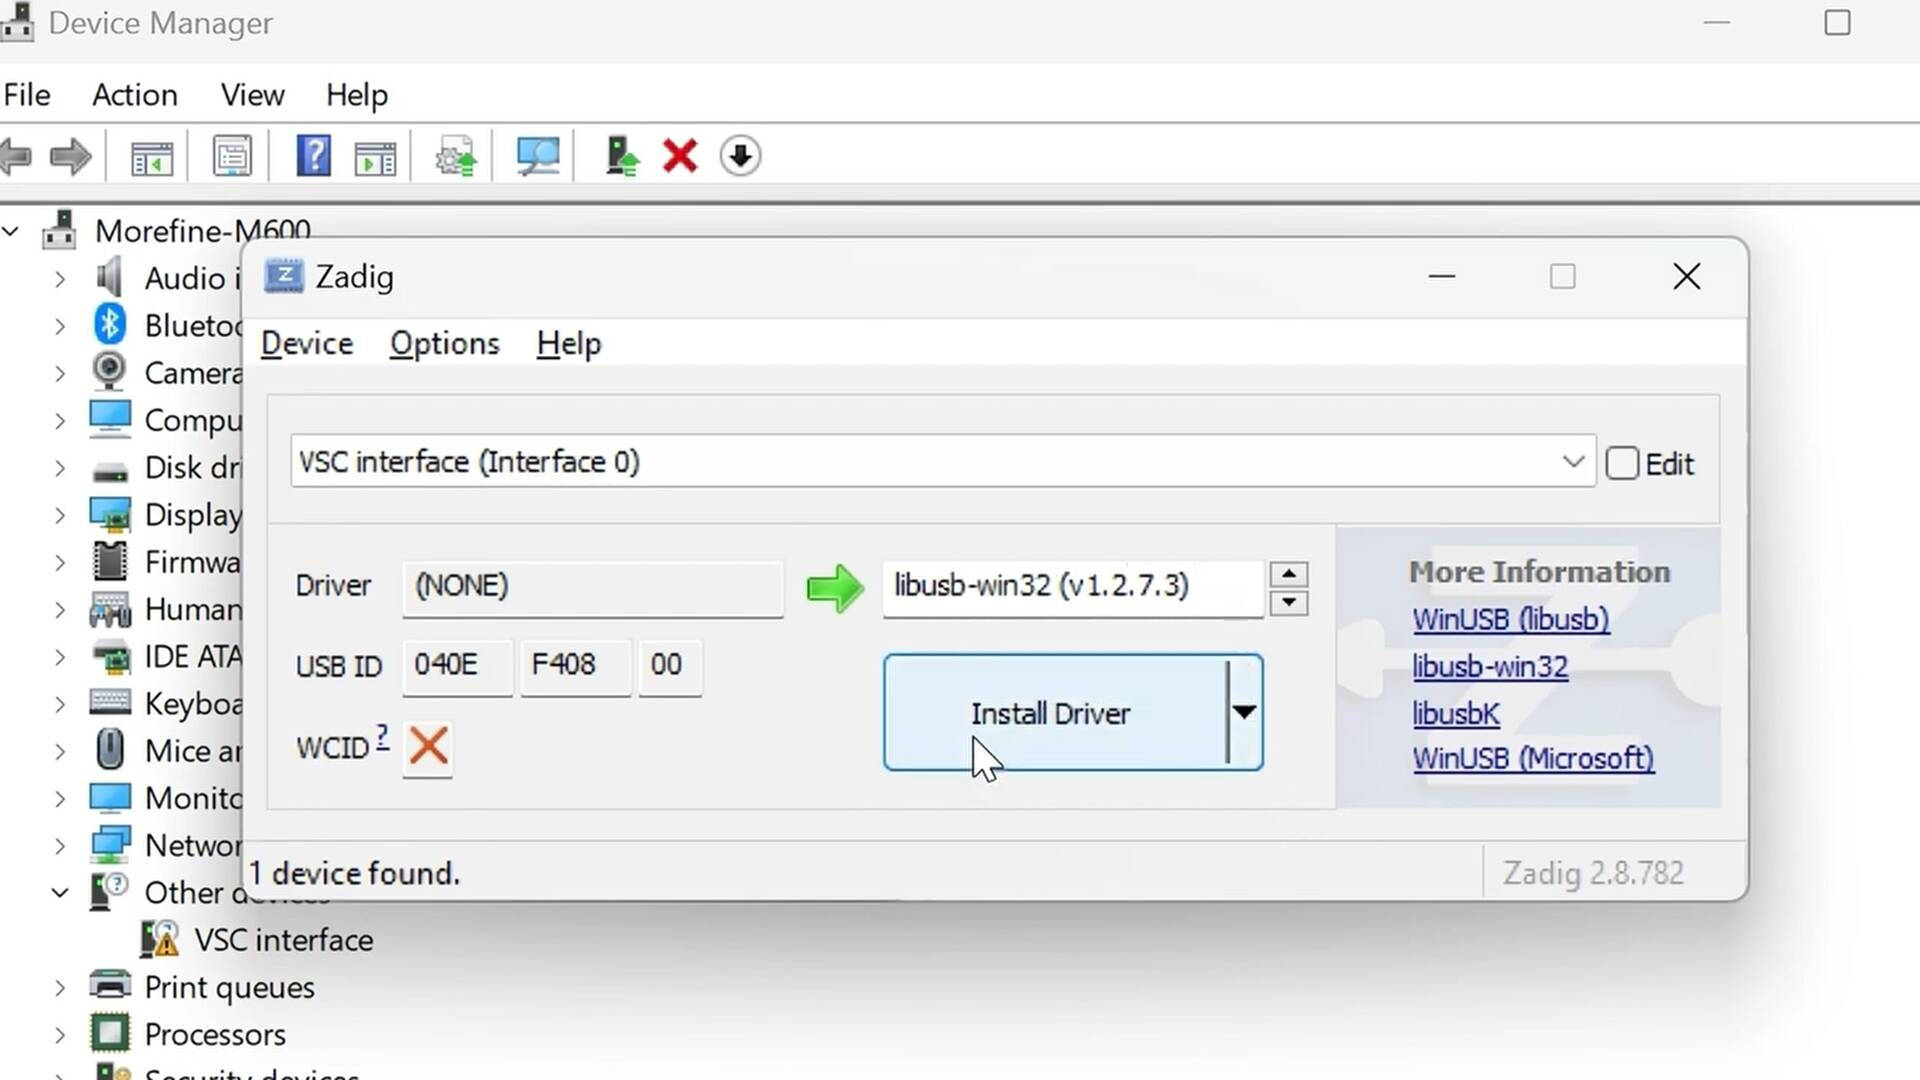Open the Install Driver split-button arrow

1244,713
